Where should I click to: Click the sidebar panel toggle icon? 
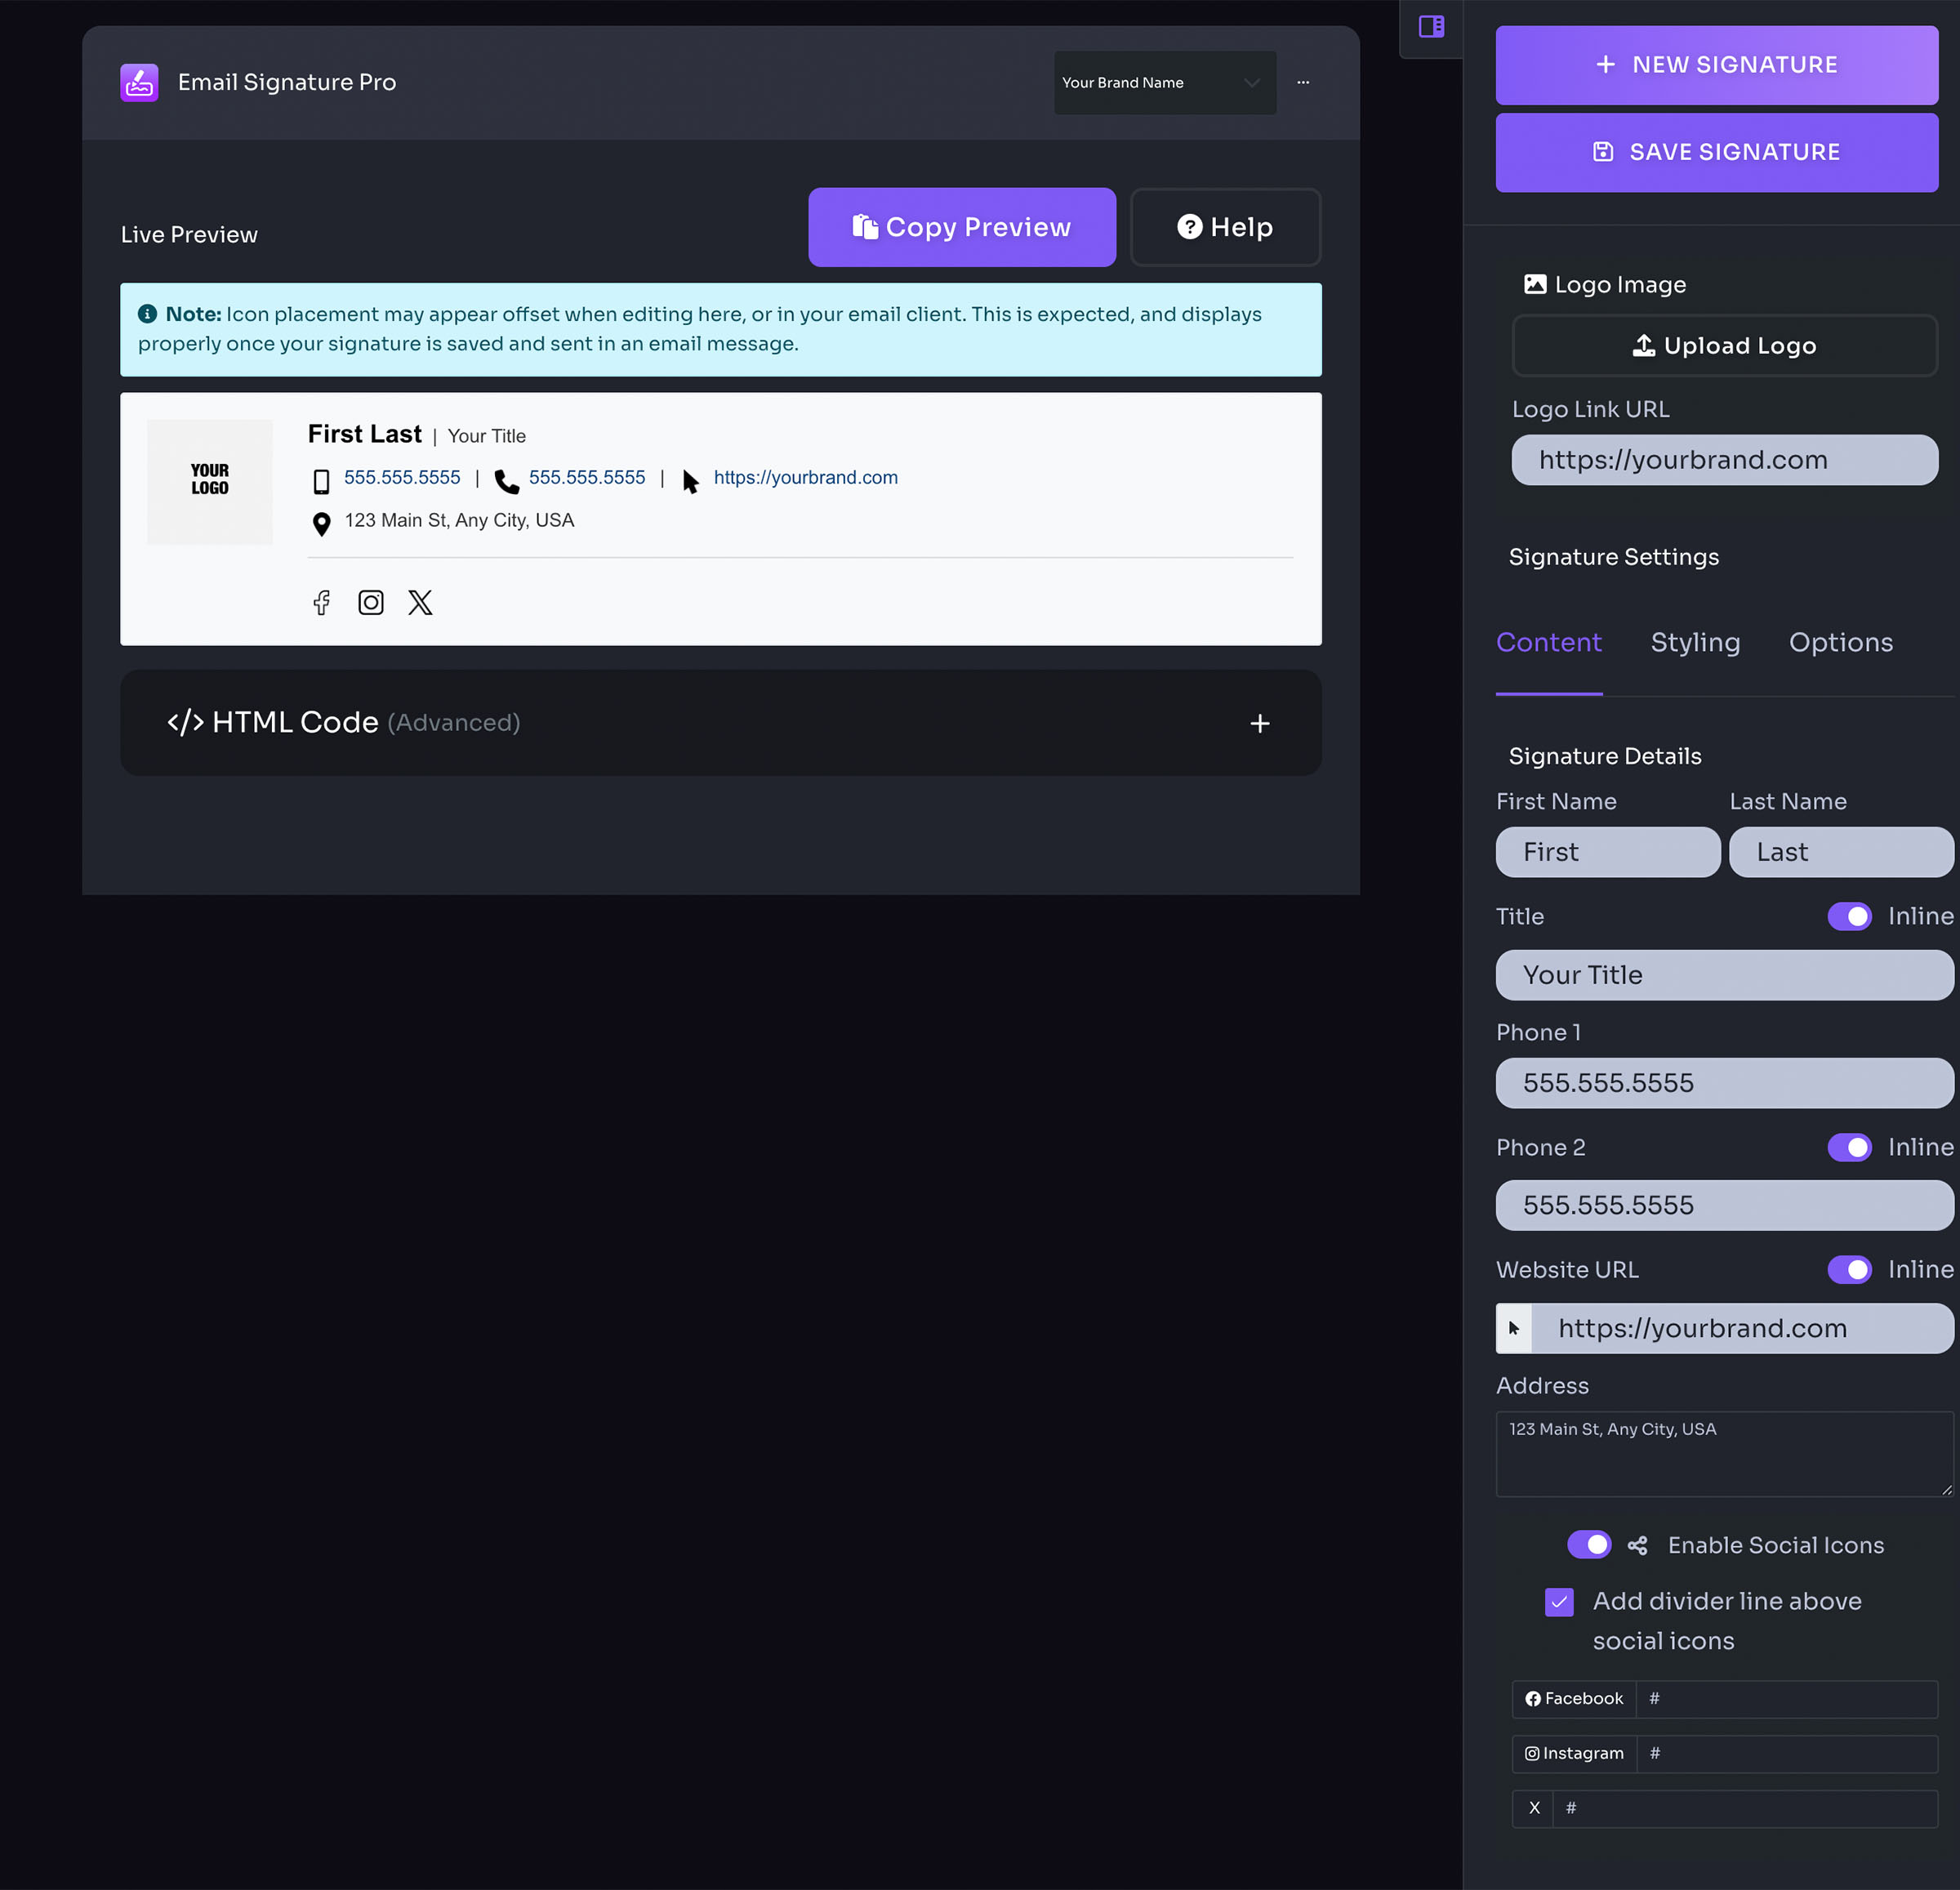pos(1431,27)
